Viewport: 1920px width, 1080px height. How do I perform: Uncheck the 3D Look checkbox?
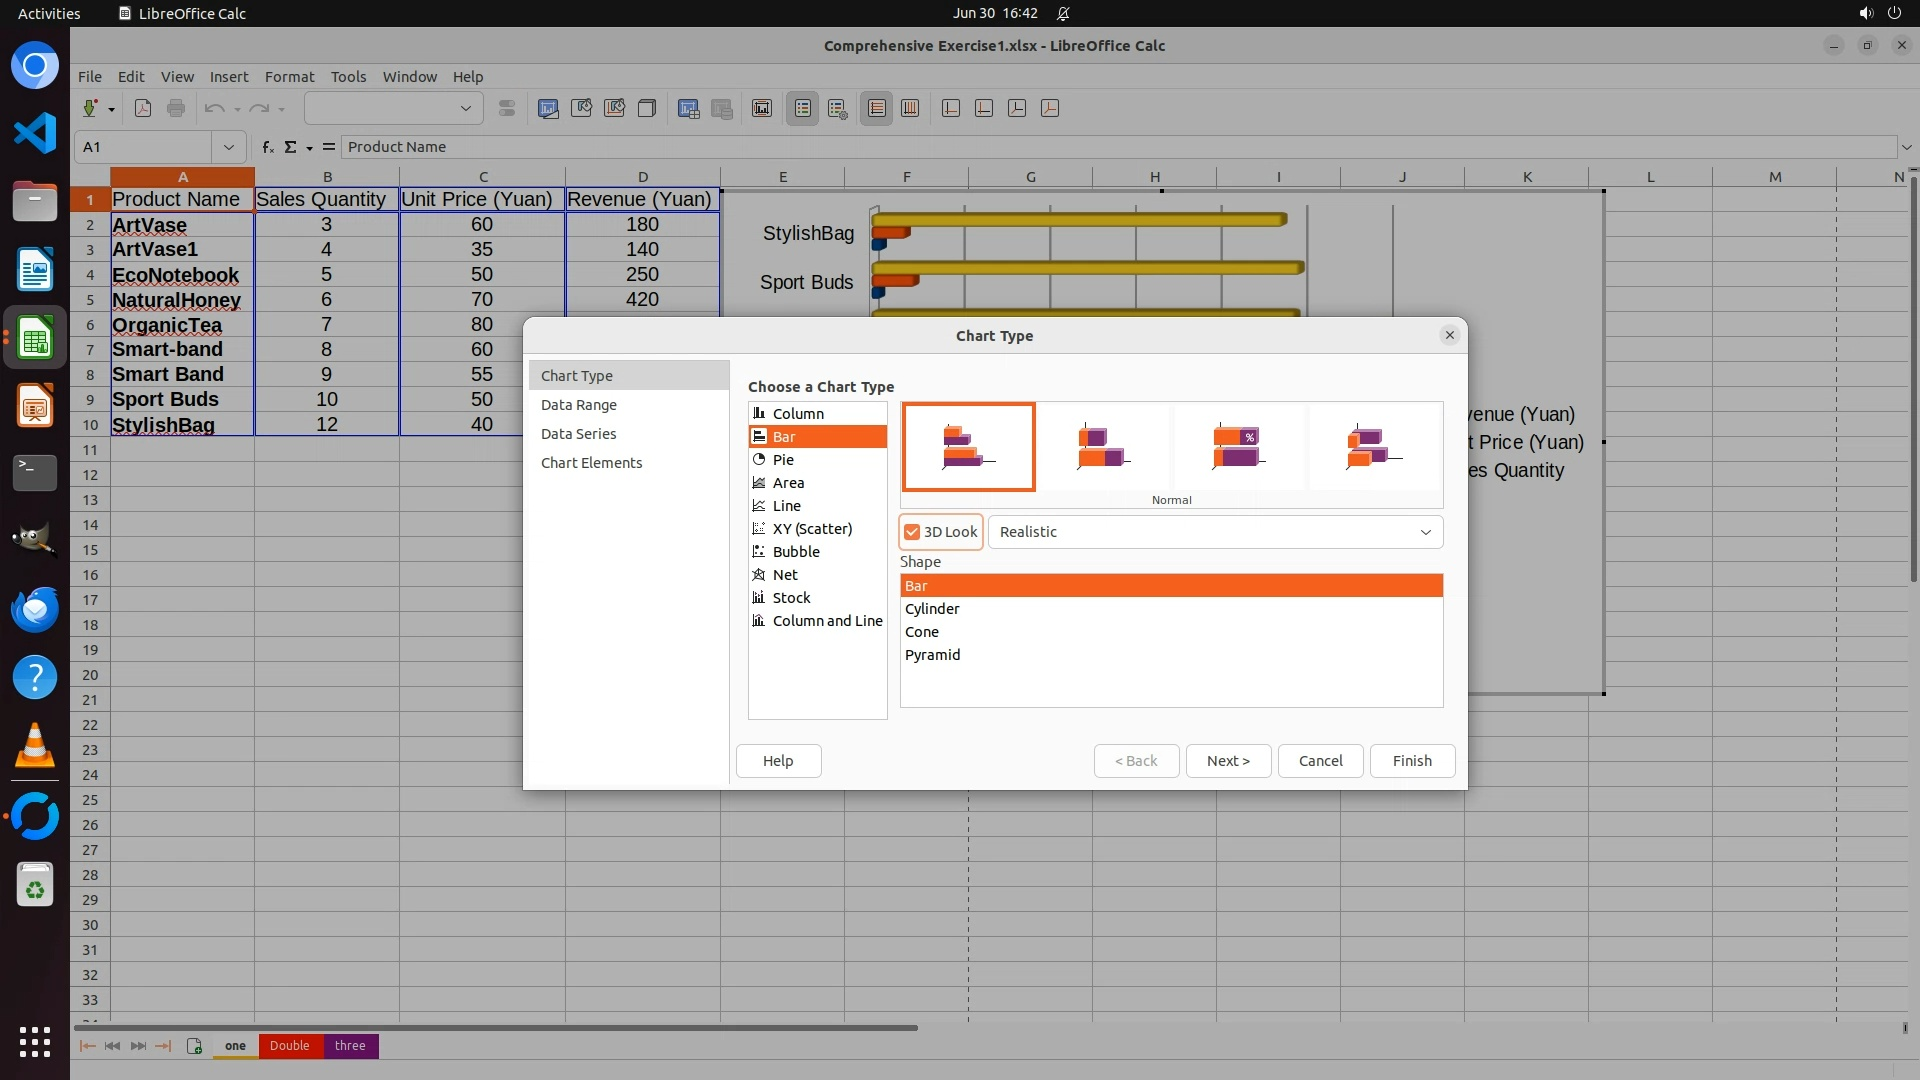point(912,532)
